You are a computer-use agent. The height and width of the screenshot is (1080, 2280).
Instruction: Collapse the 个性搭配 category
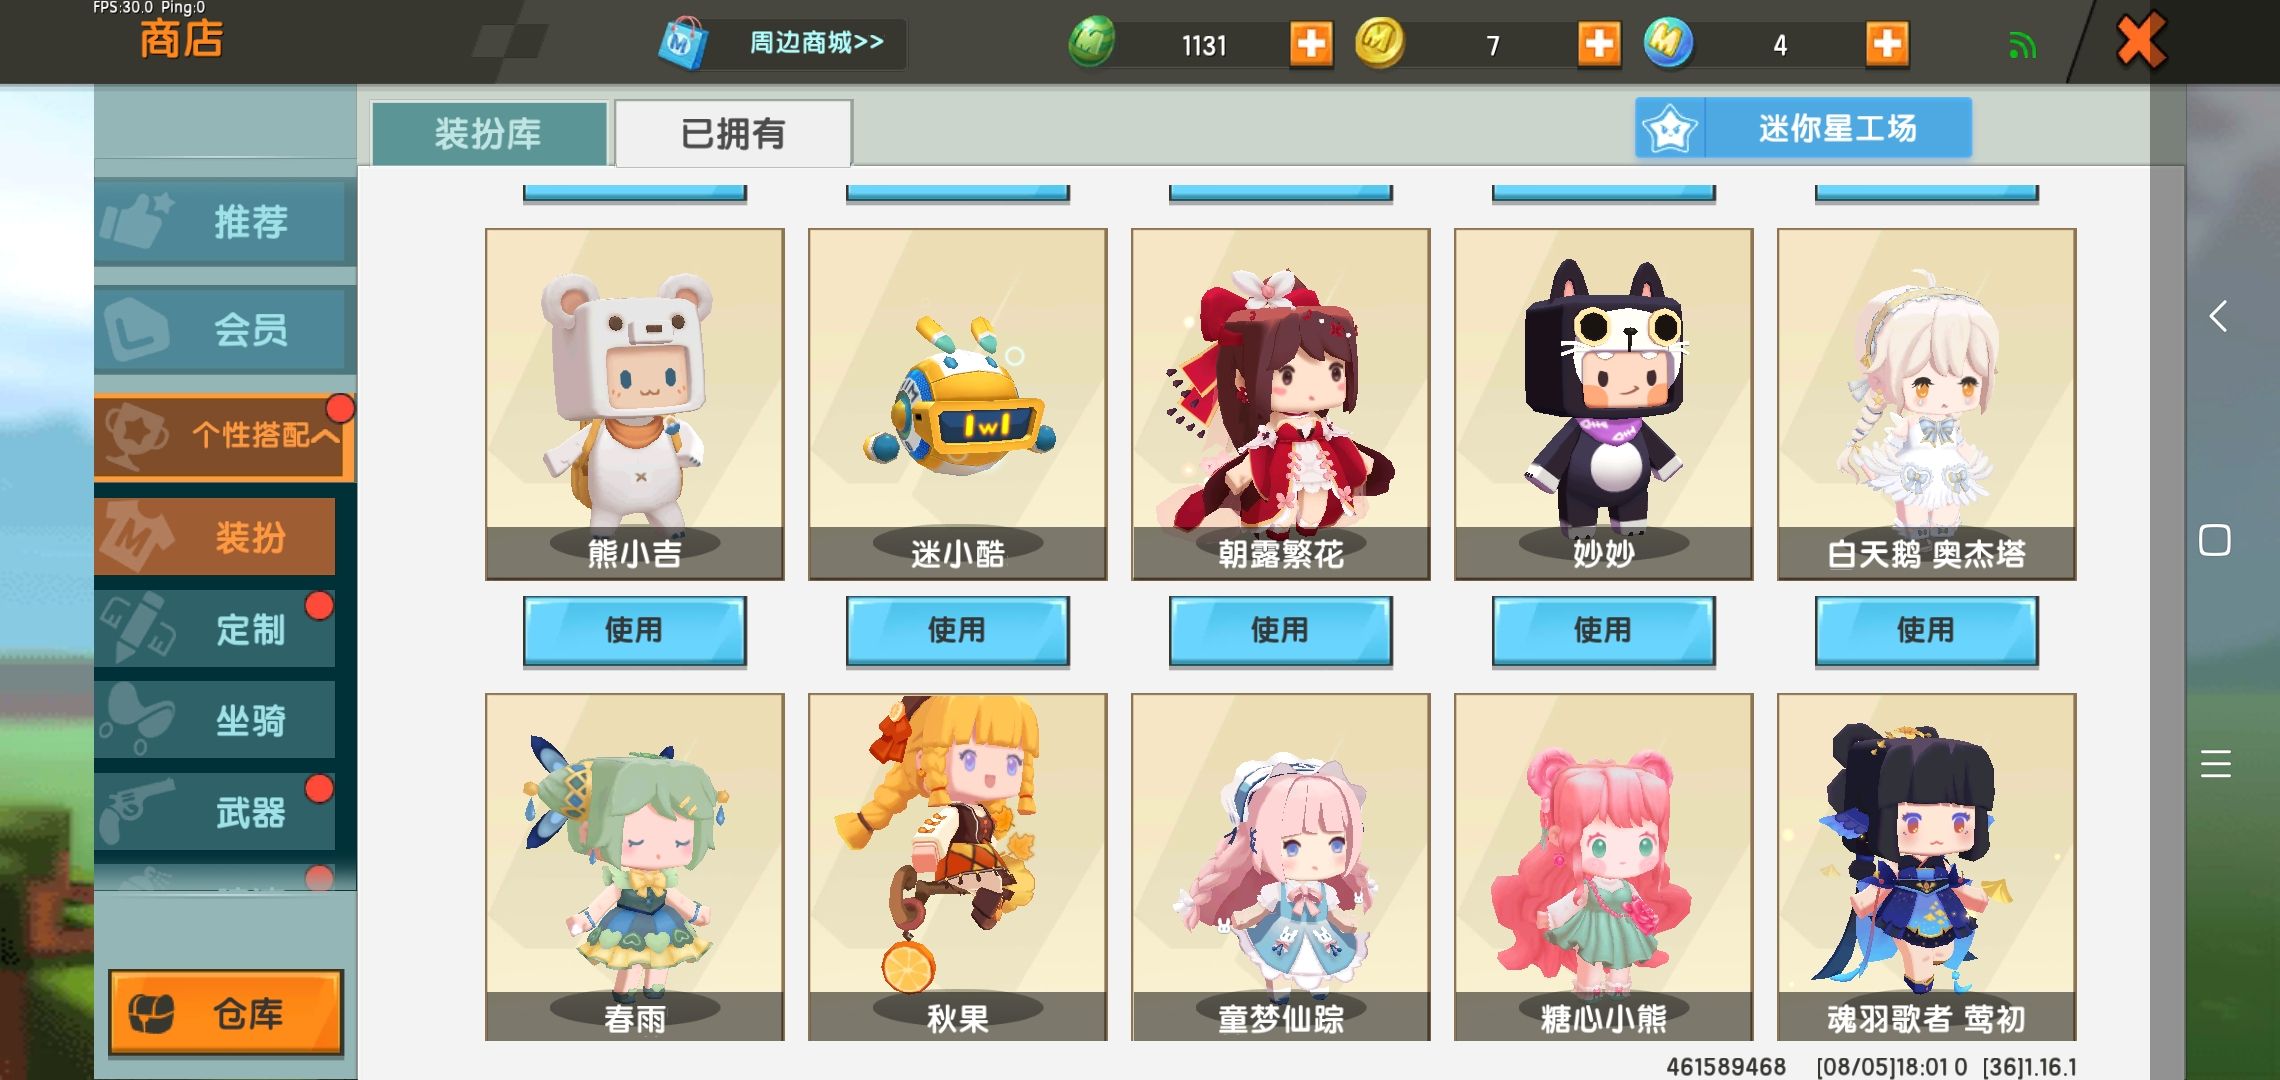224,435
